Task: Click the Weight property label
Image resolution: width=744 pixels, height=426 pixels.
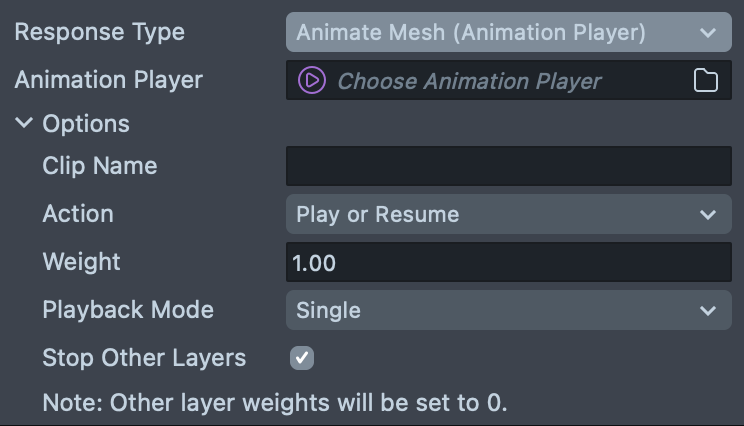Action: (x=81, y=262)
